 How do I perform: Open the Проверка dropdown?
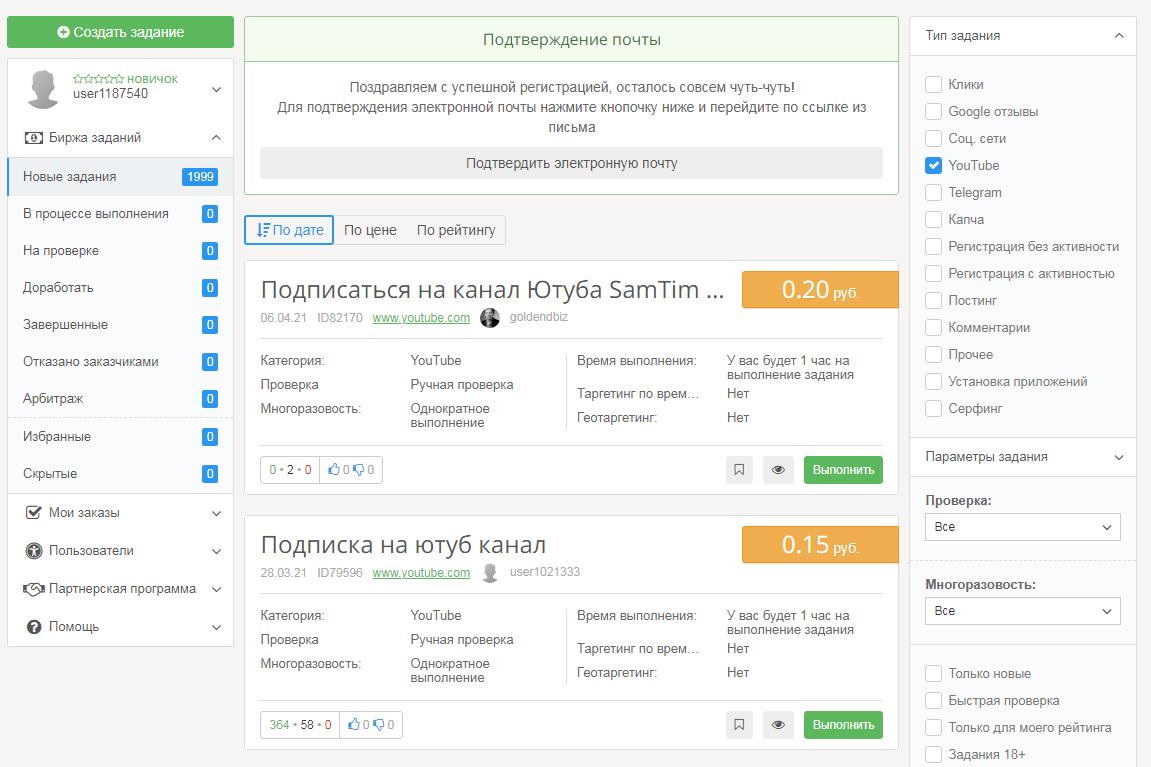pyautogui.click(x=1023, y=527)
